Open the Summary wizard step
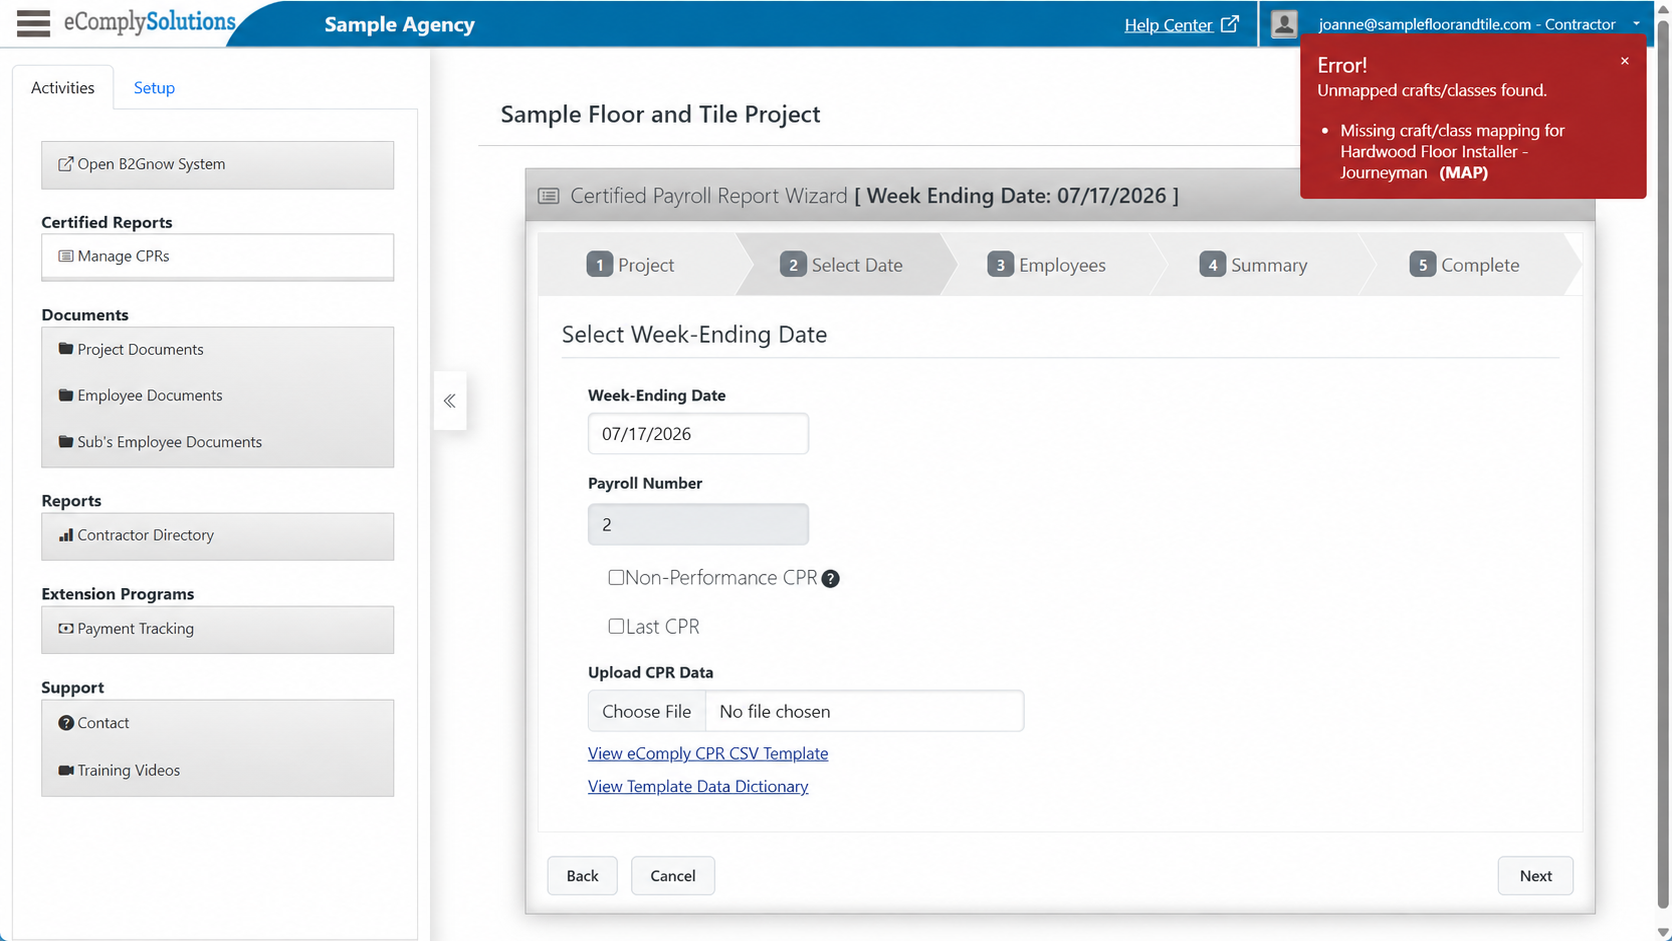This screenshot has height=941, width=1672. coord(1254,265)
